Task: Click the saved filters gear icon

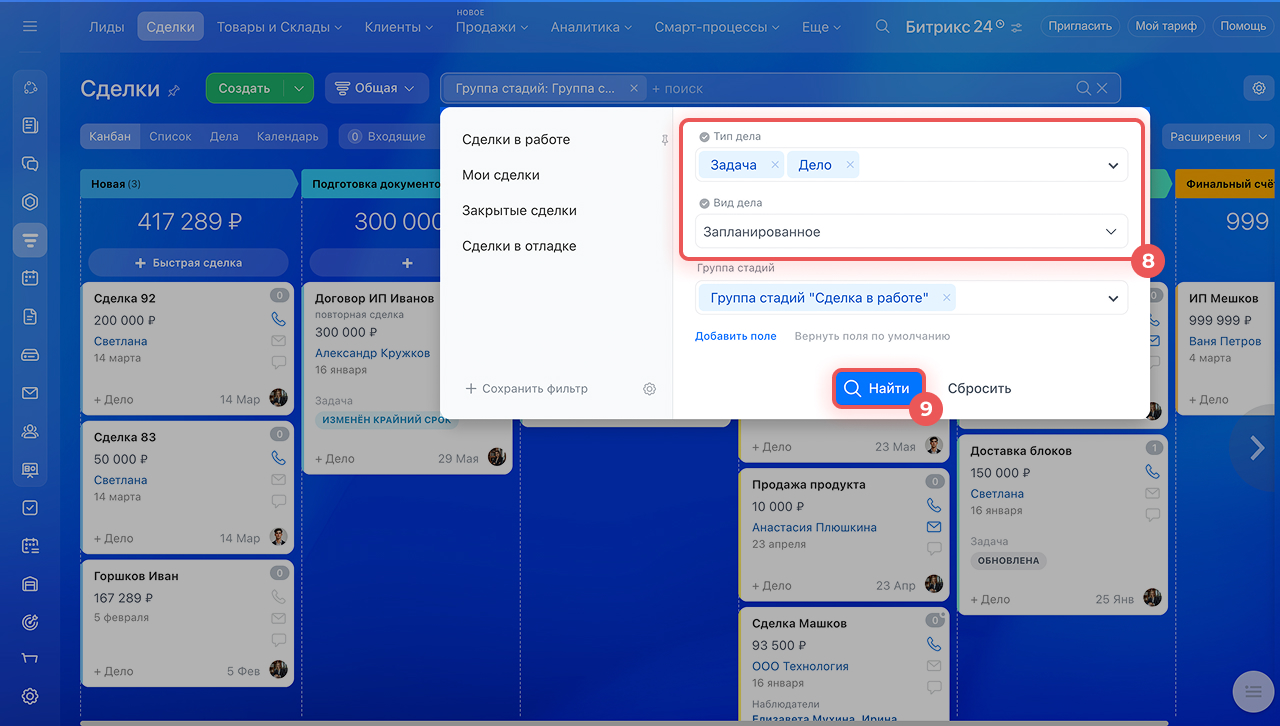Action: (649, 388)
